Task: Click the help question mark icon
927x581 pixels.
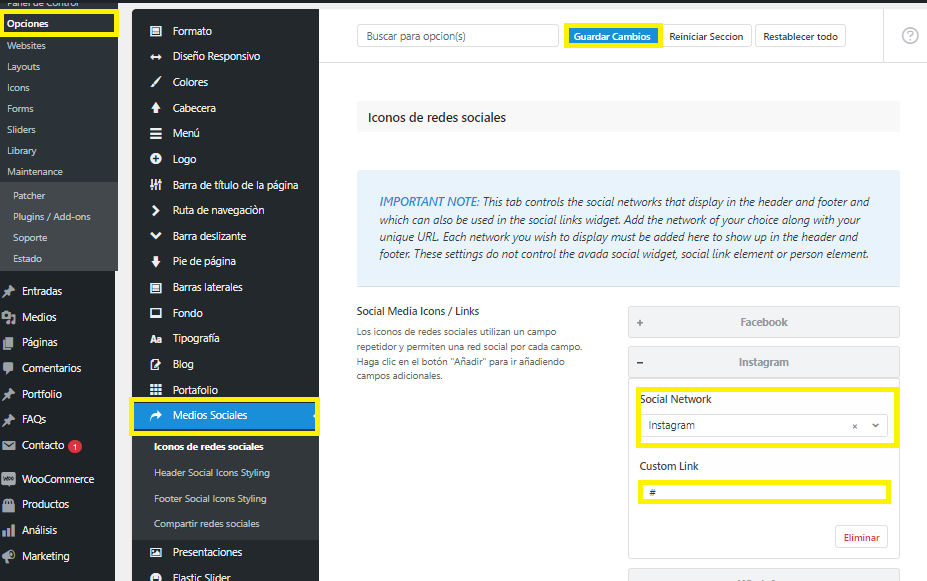Action: pos(909,36)
